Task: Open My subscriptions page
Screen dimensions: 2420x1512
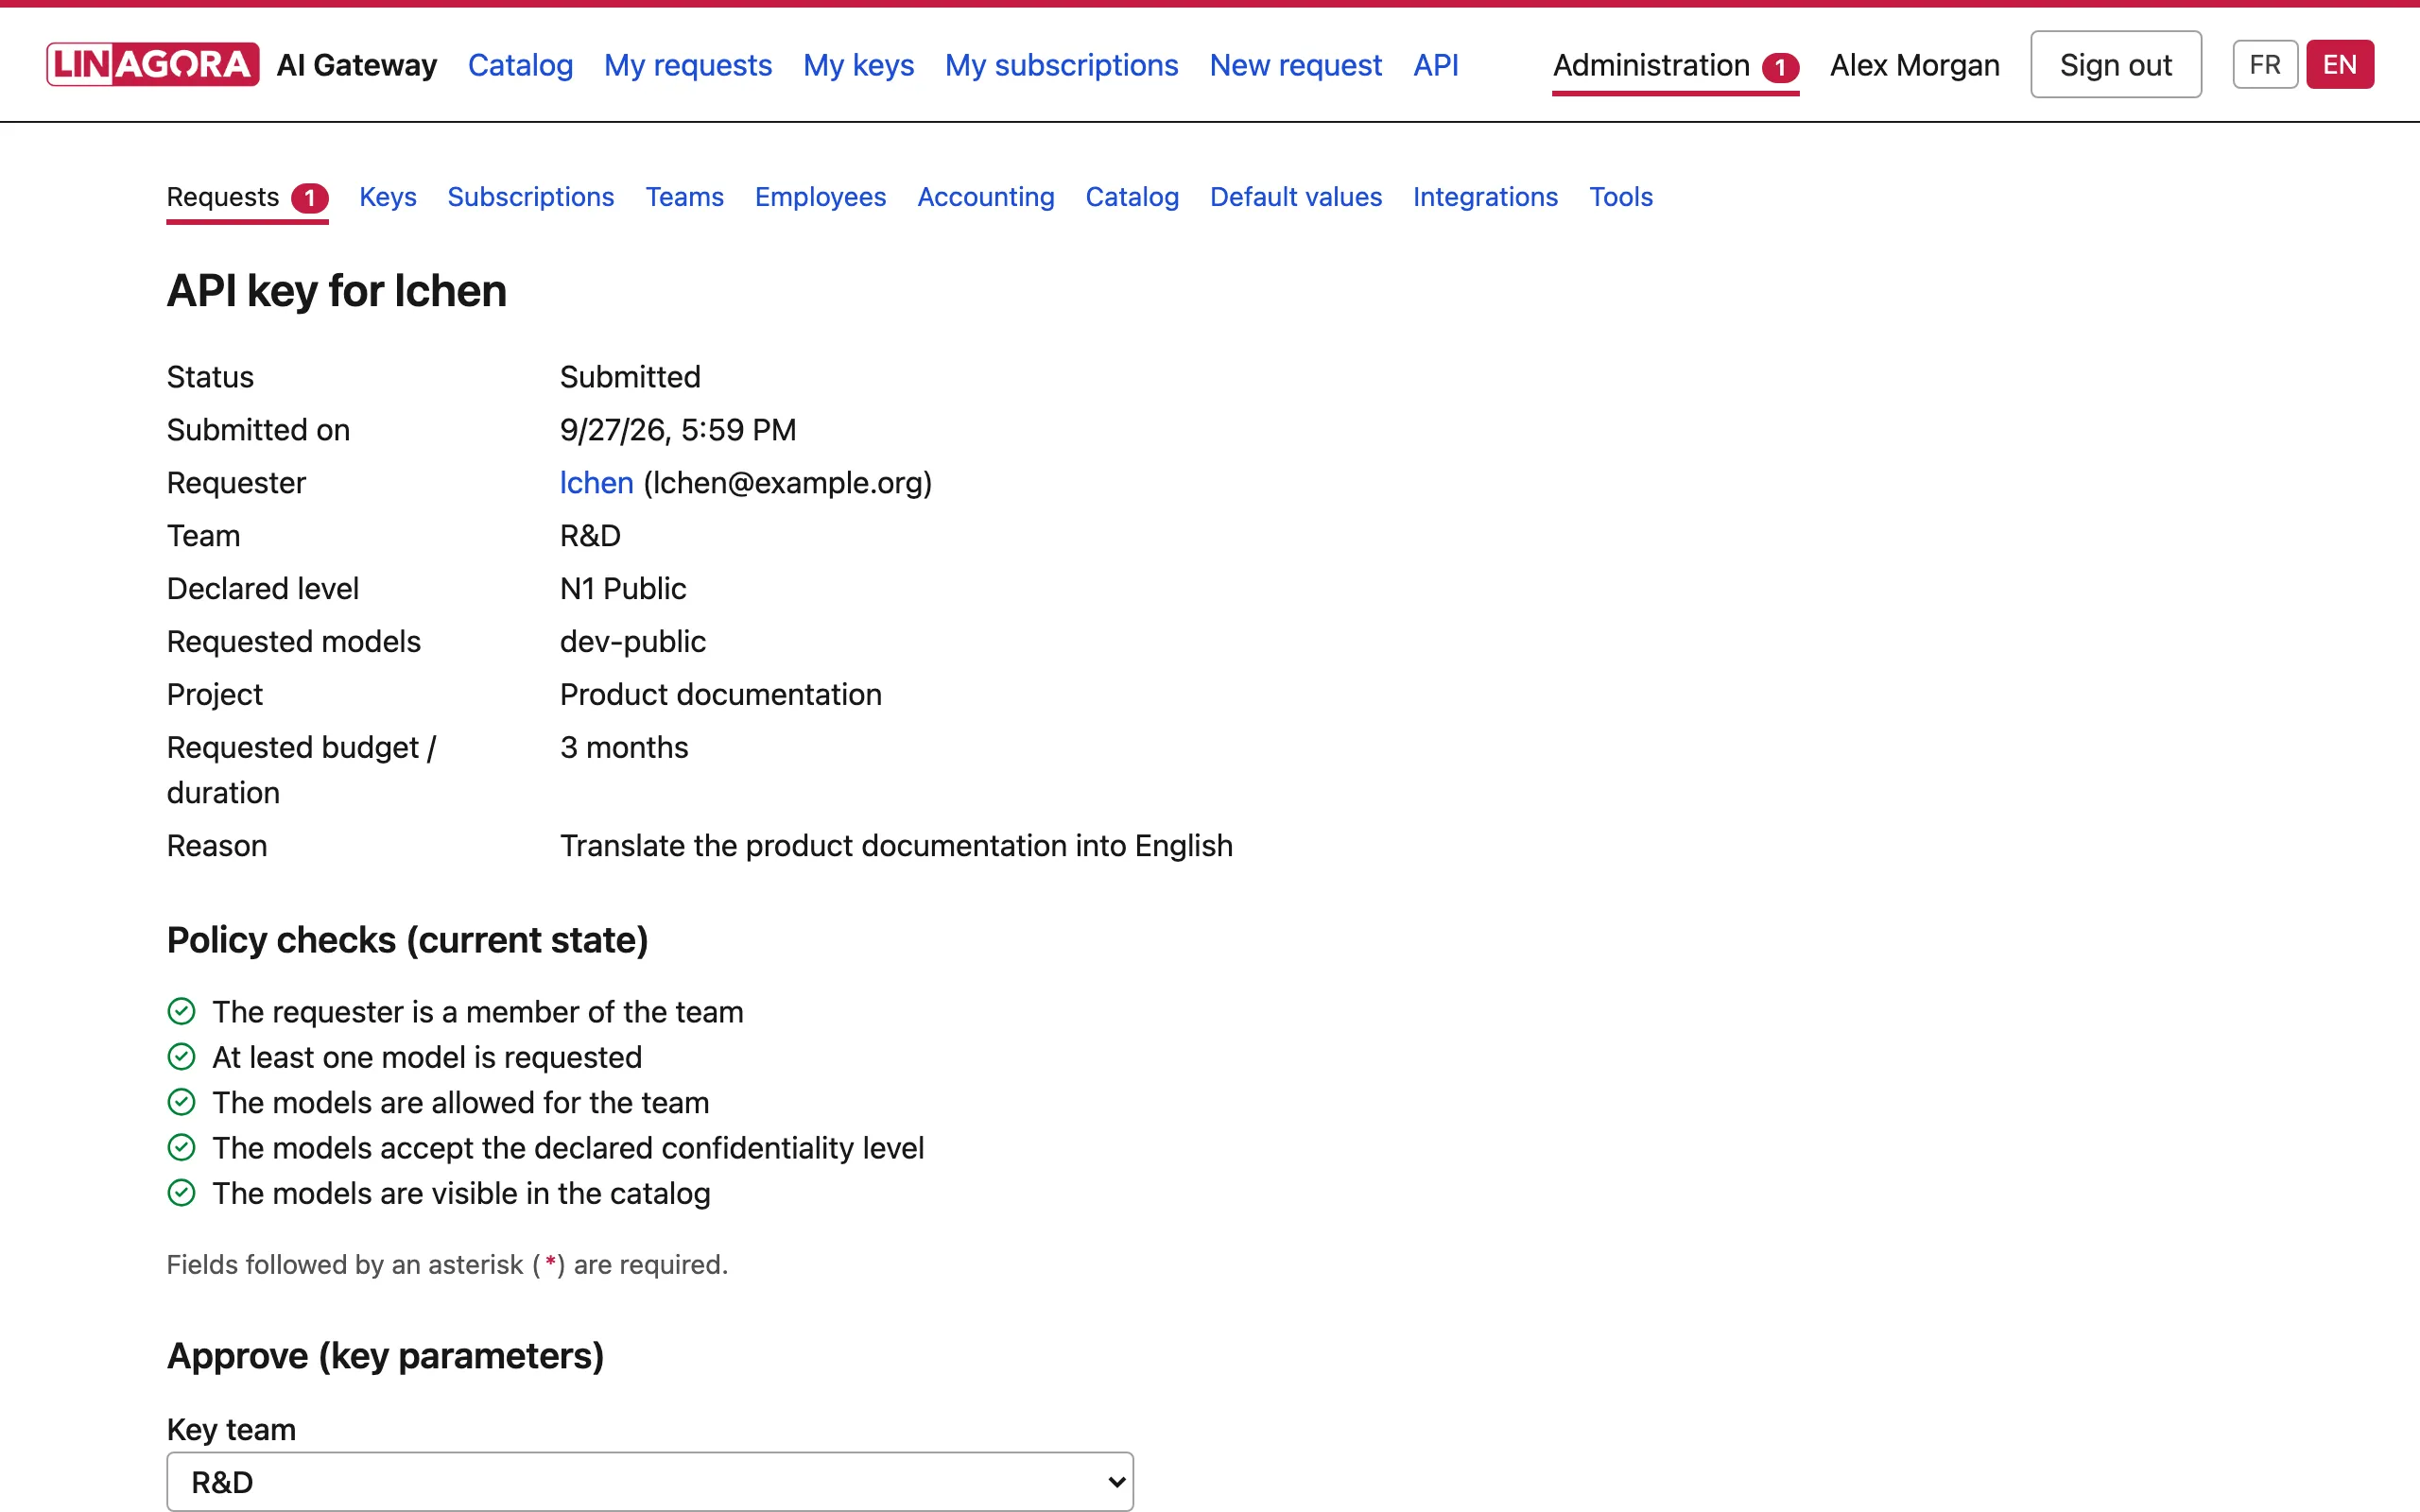Action: click(1062, 65)
